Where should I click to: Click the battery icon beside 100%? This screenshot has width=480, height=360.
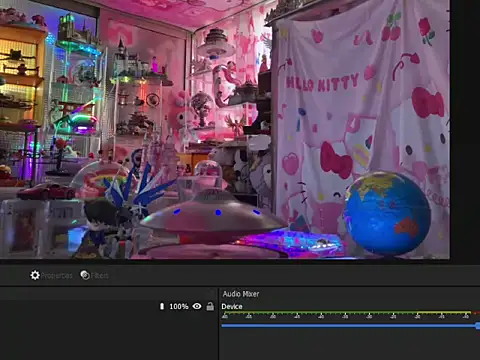click(162, 306)
